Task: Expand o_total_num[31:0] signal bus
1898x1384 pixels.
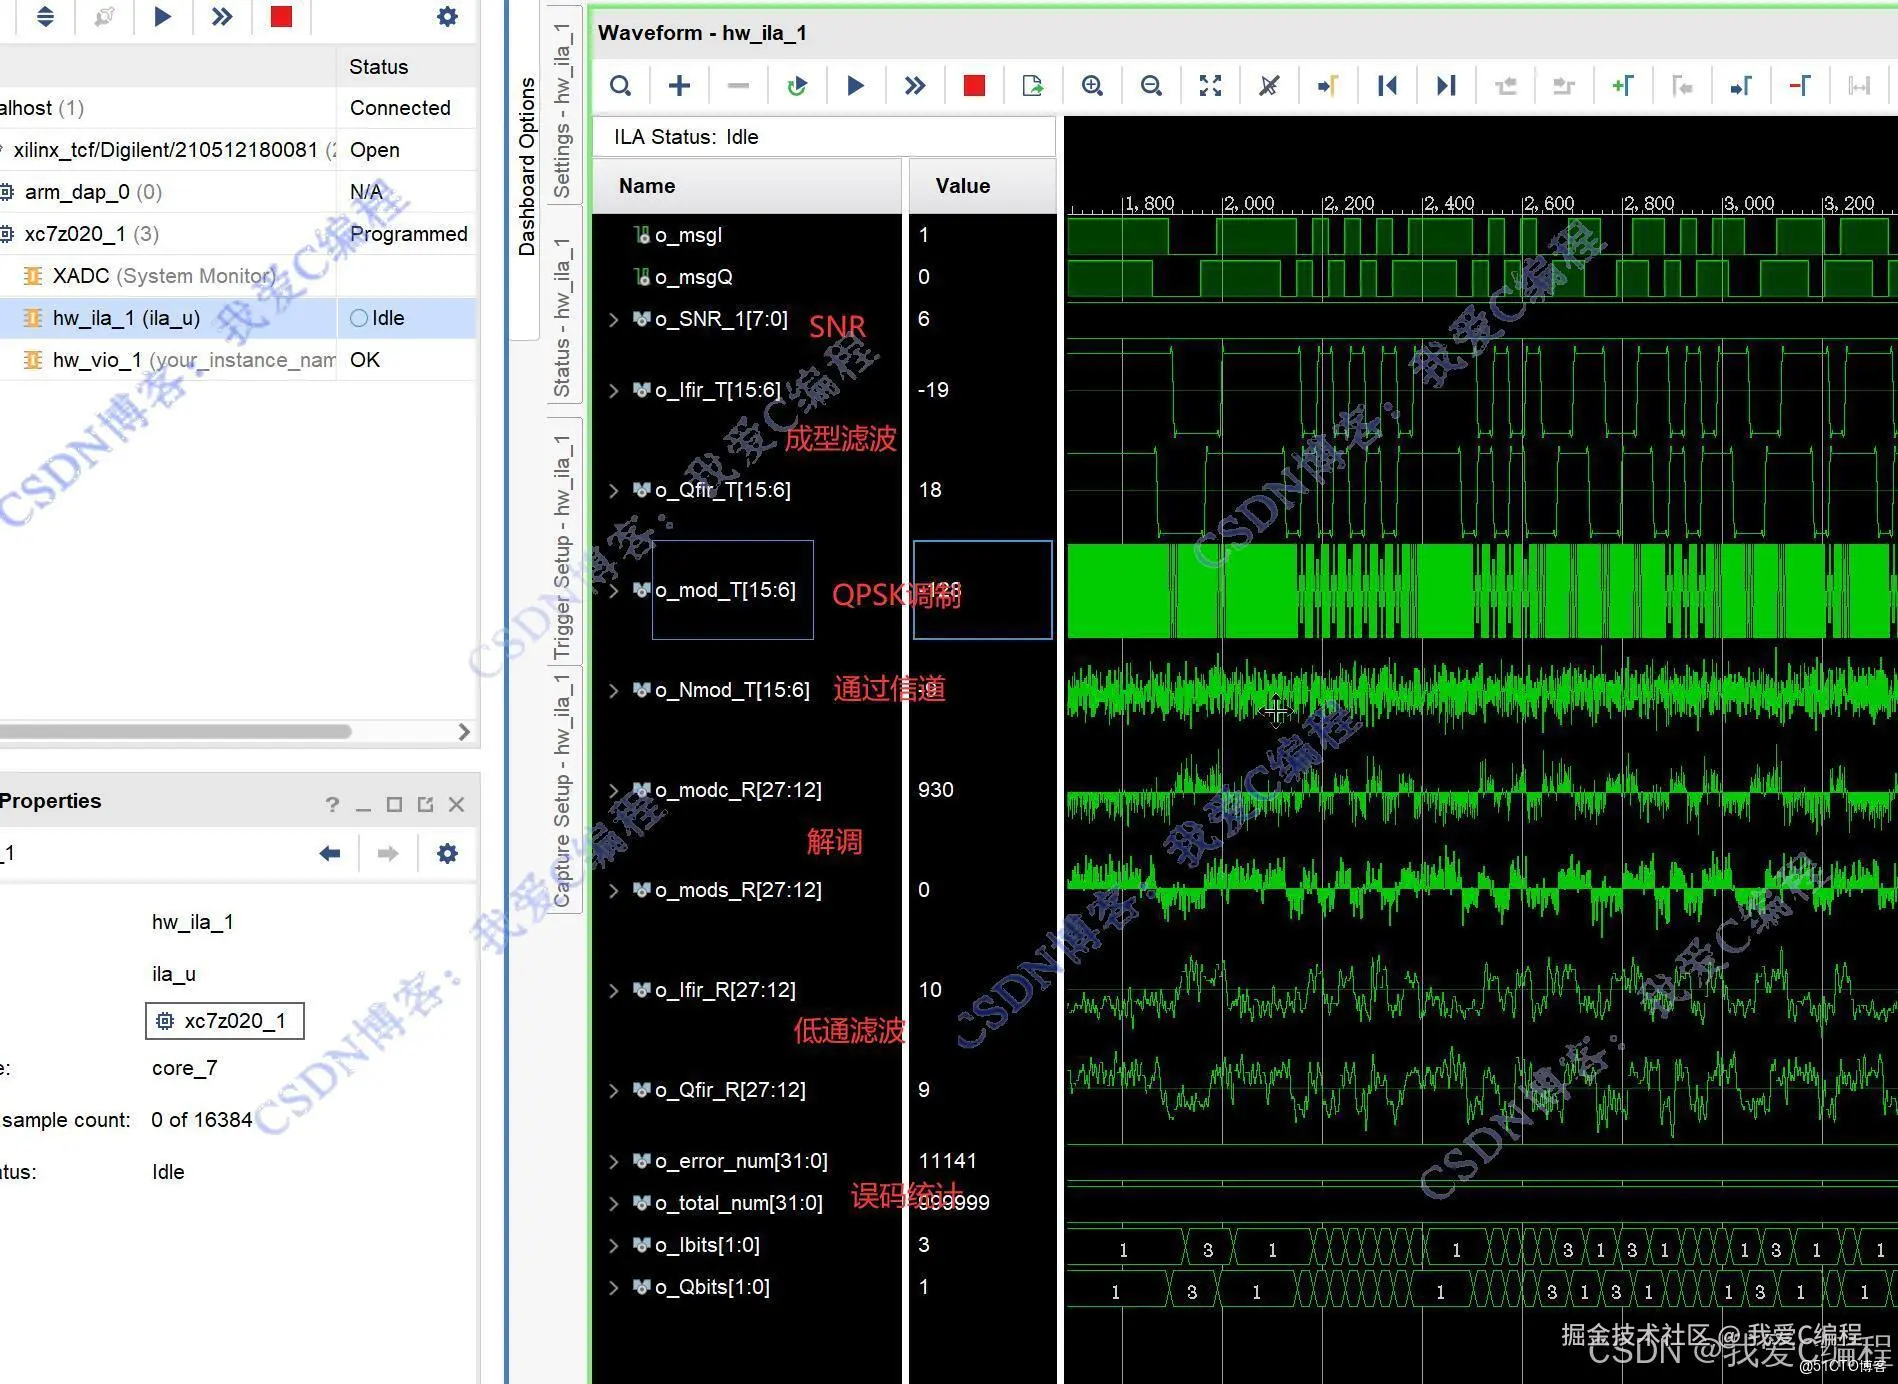Action: click(x=613, y=1204)
